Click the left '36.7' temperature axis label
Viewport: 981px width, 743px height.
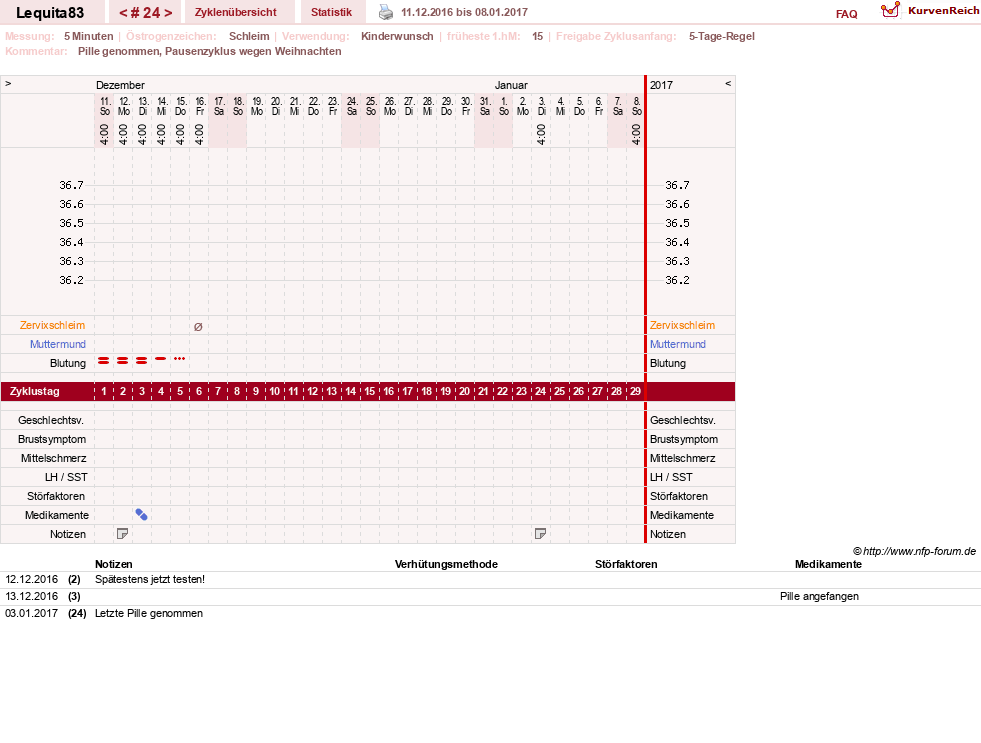71,185
